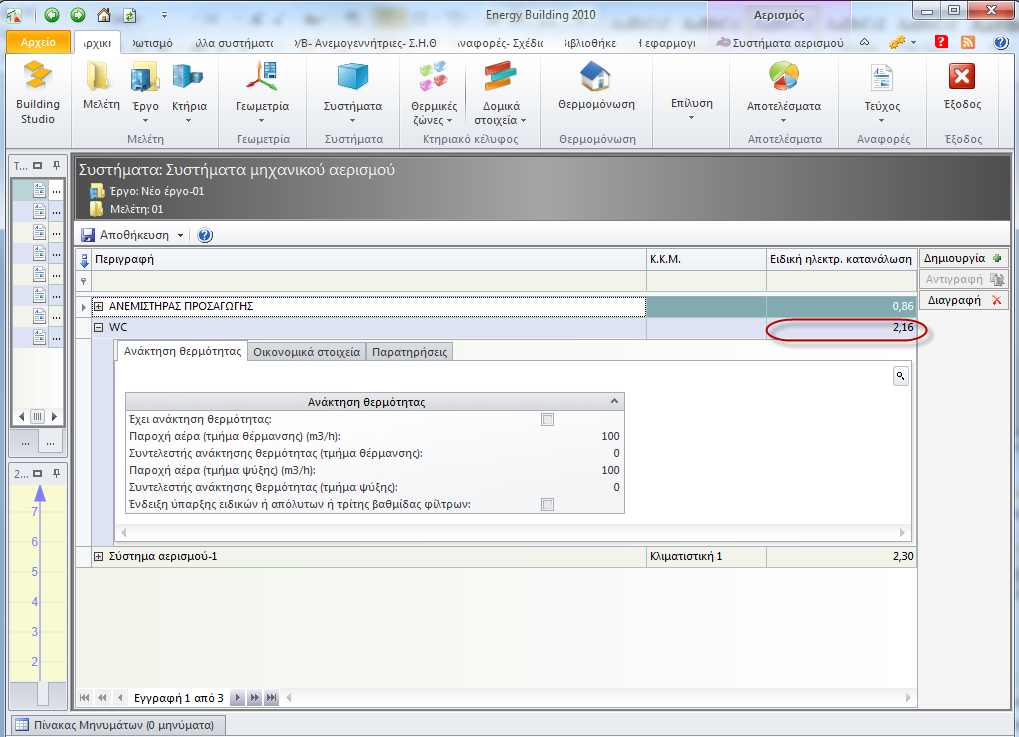Viewport: 1019px width, 737px height.
Task: Click the Διαγραφή button
Action: (x=962, y=300)
